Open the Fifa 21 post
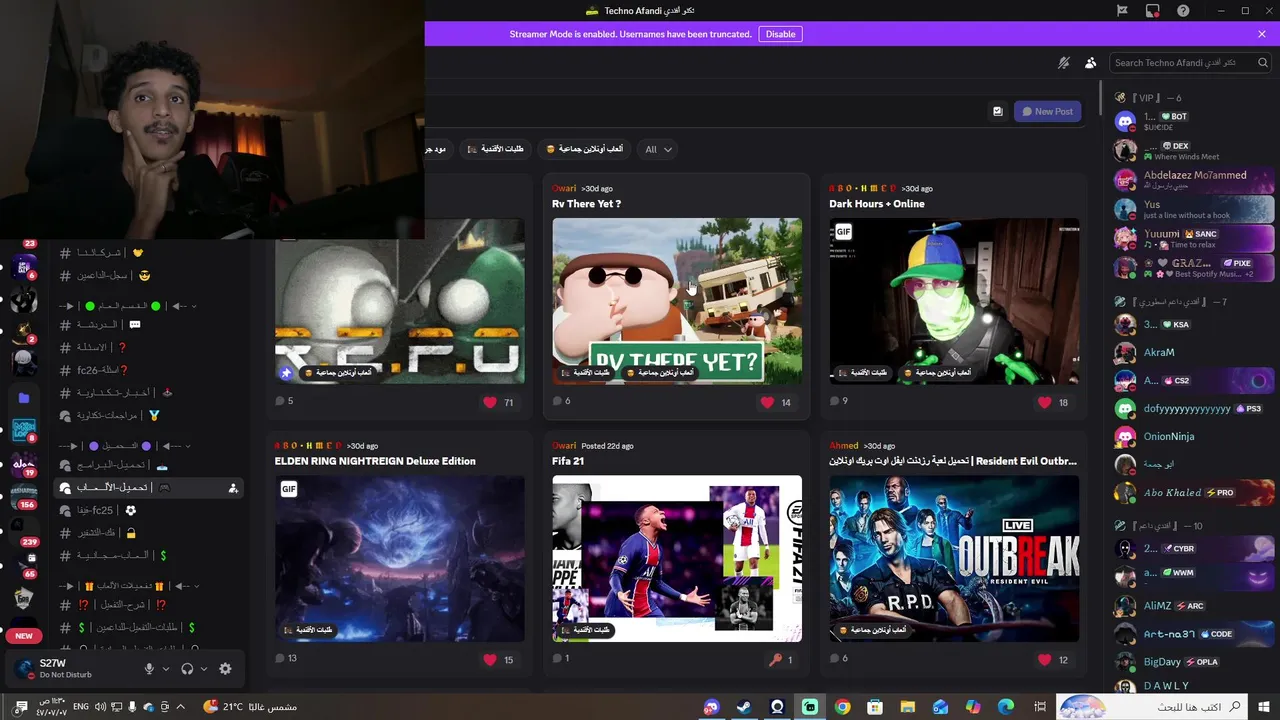The height and width of the screenshot is (720, 1280). coord(567,461)
